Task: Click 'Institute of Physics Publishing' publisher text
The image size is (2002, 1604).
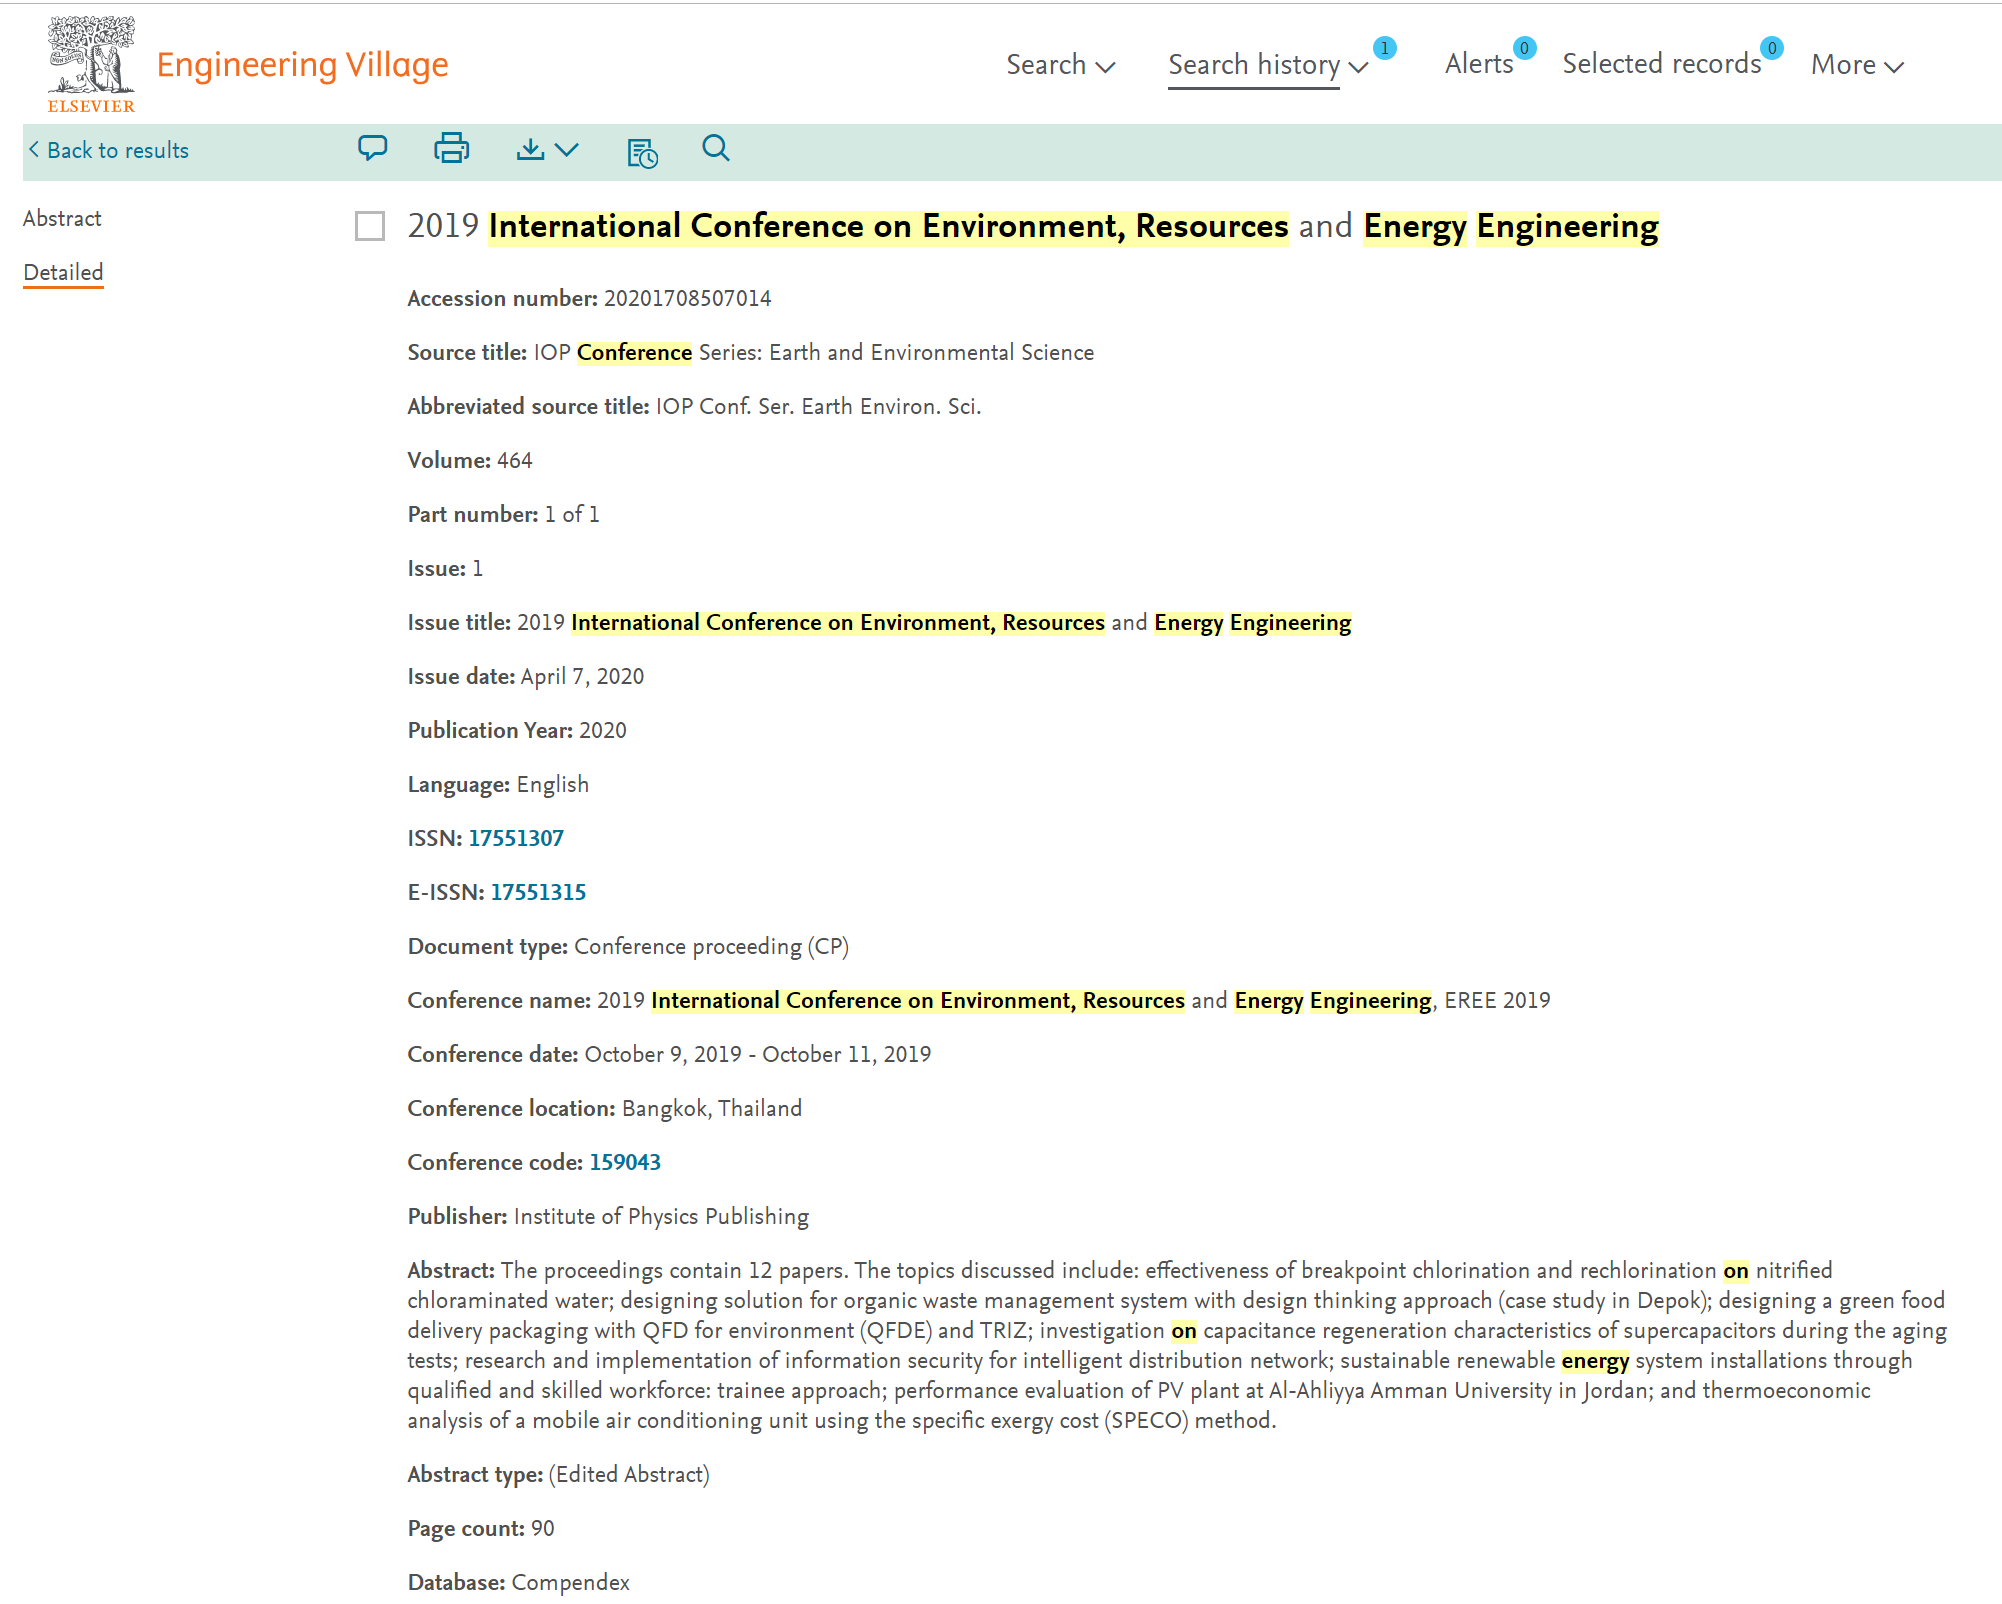Action: tap(661, 1216)
